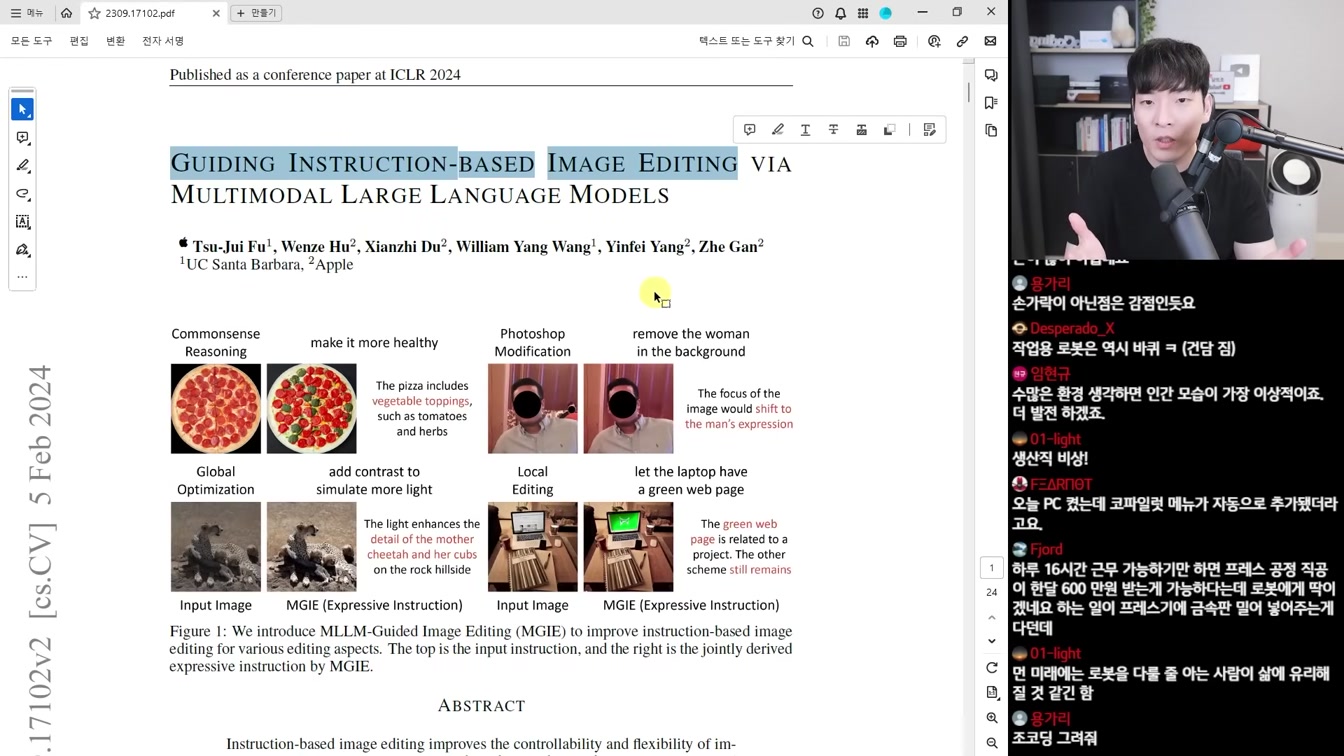The height and width of the screenshot is (756, 1344).
Task: Click the green web page laptop image
Action: pos(628,547)
